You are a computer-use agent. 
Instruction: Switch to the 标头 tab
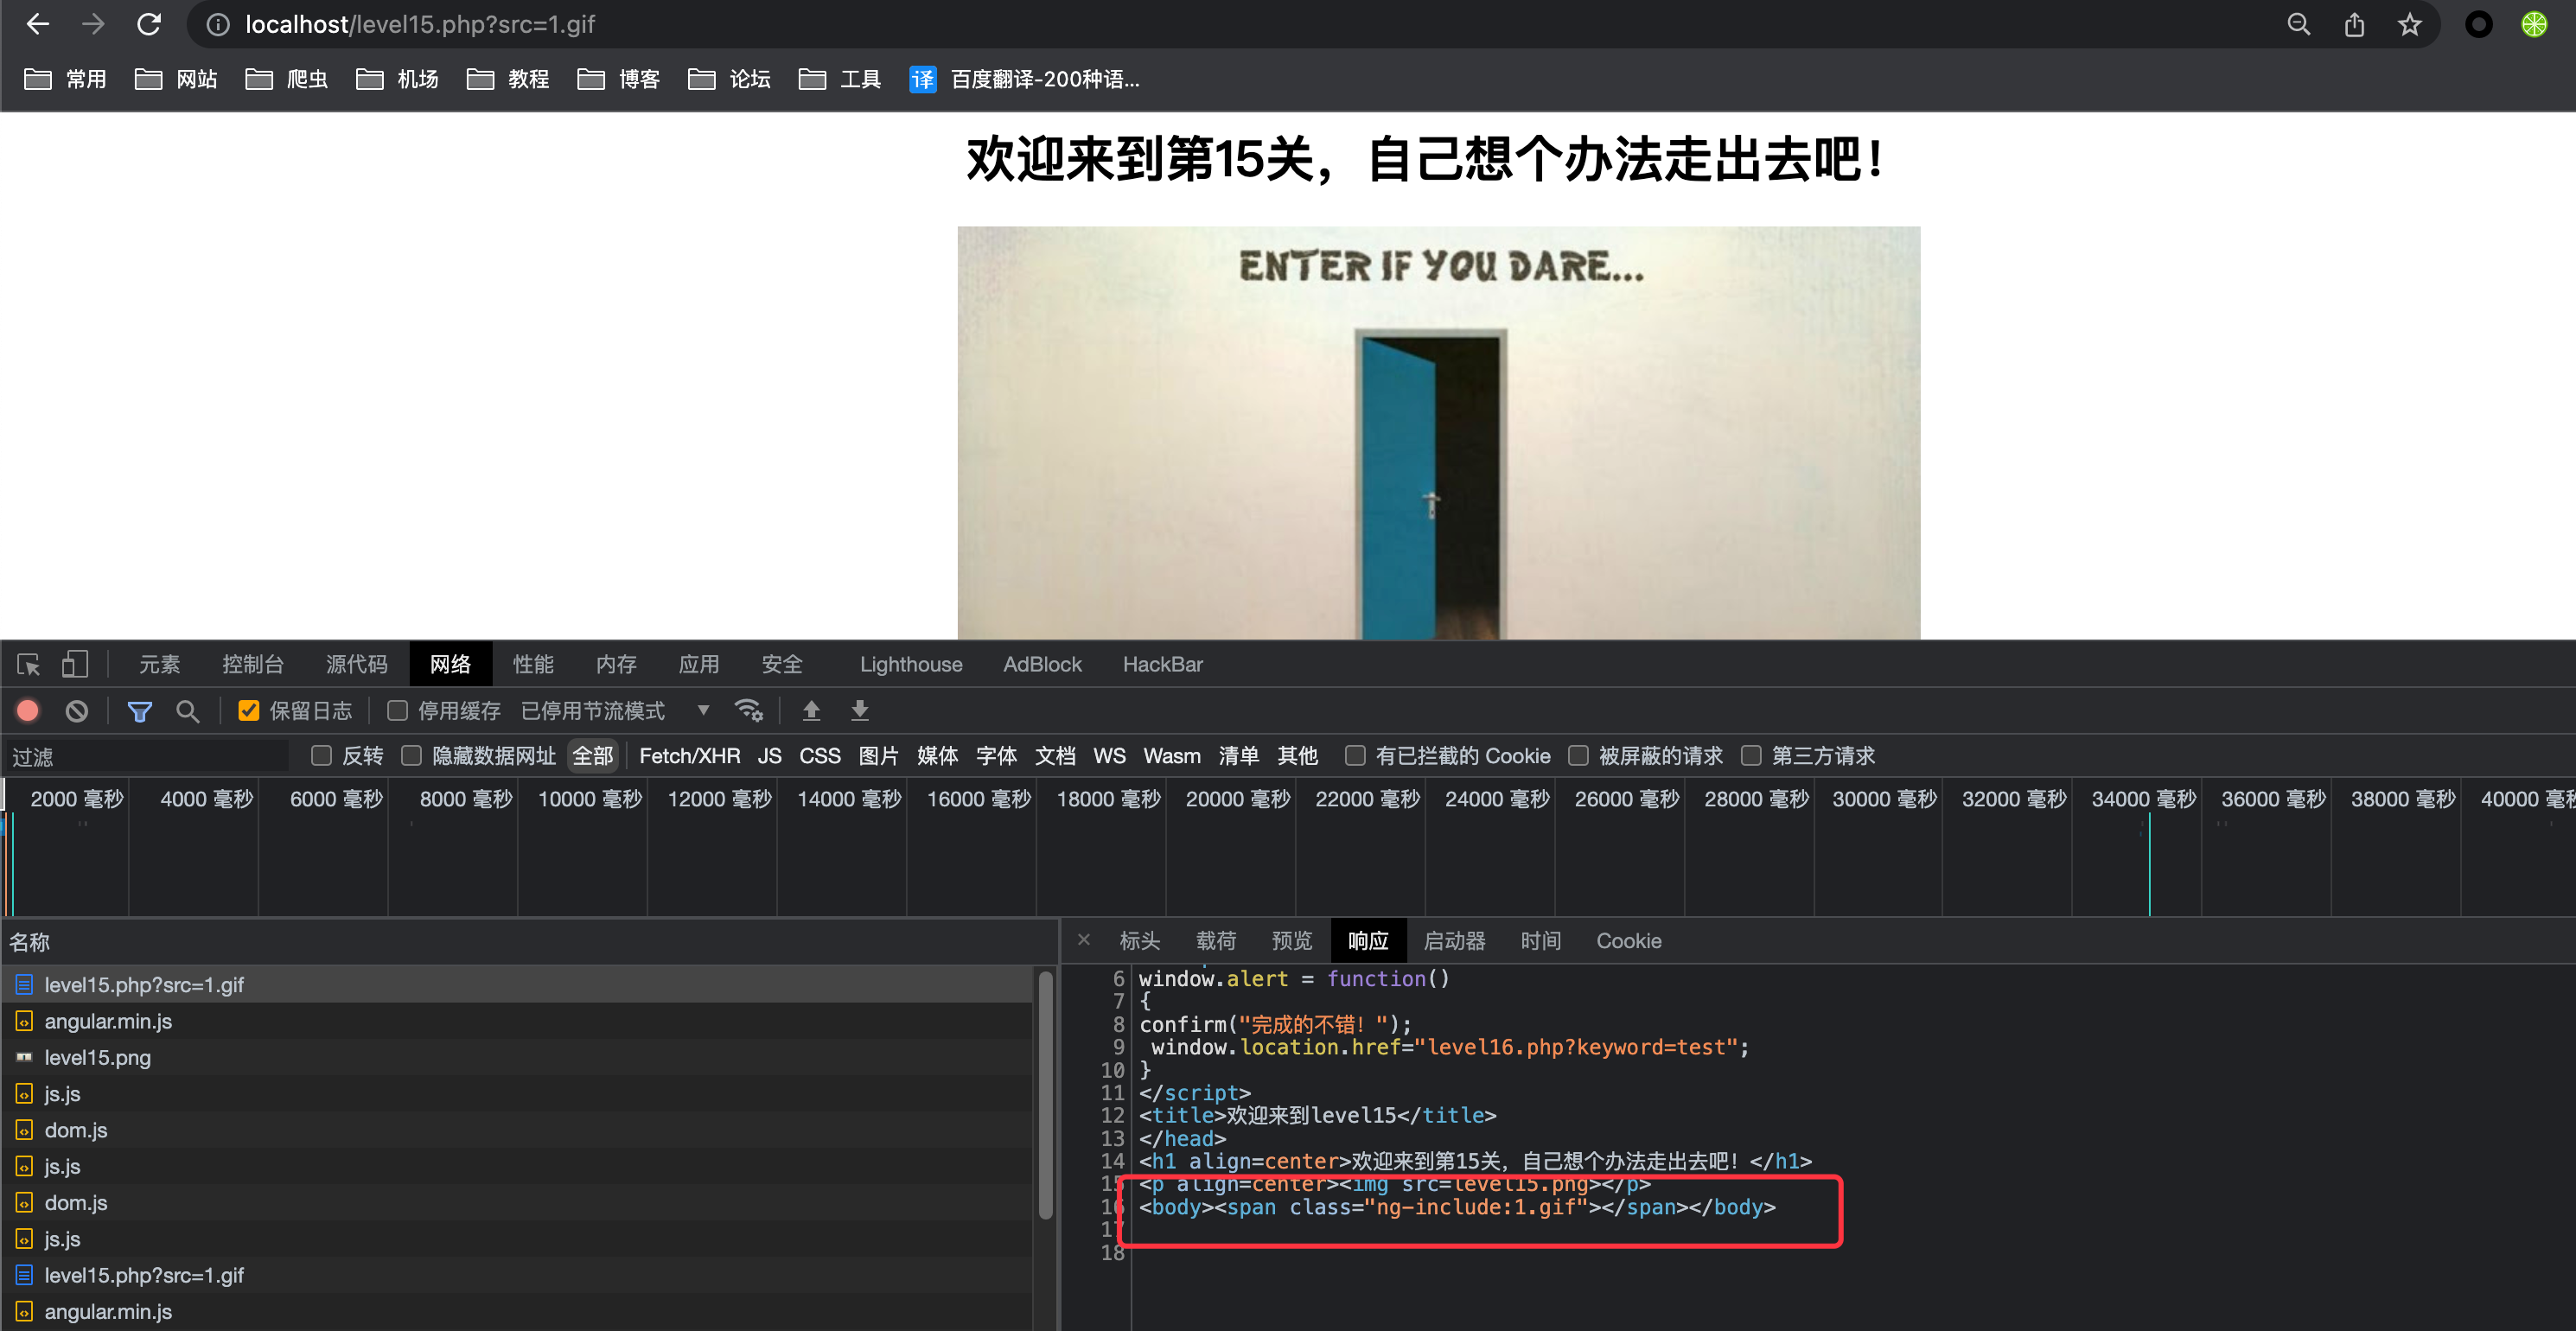[x=1139, y=941]
